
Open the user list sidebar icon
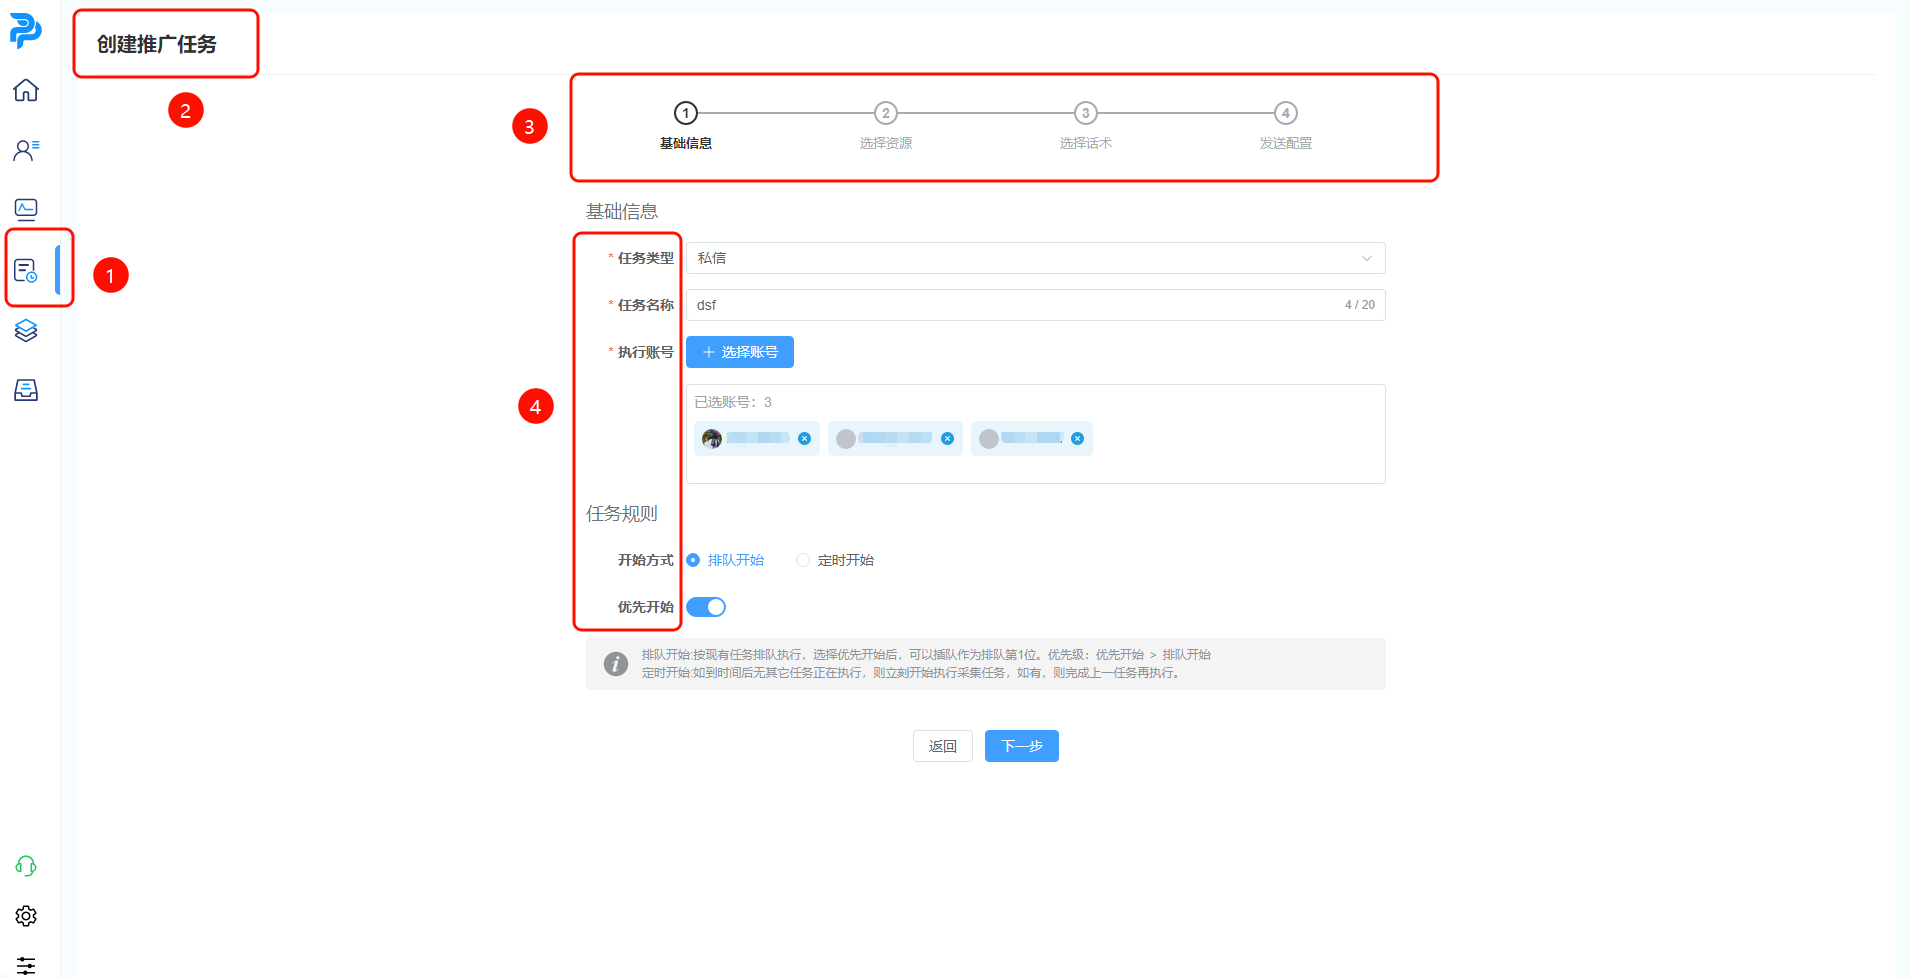[26, 150]
